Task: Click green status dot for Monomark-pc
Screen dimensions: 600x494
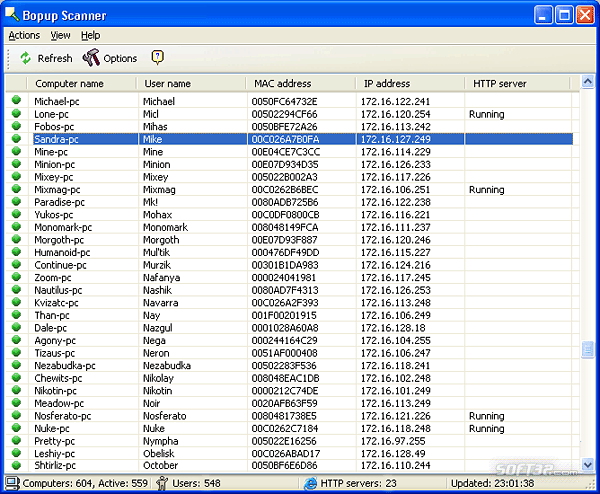Action: [x=16, y=226]
